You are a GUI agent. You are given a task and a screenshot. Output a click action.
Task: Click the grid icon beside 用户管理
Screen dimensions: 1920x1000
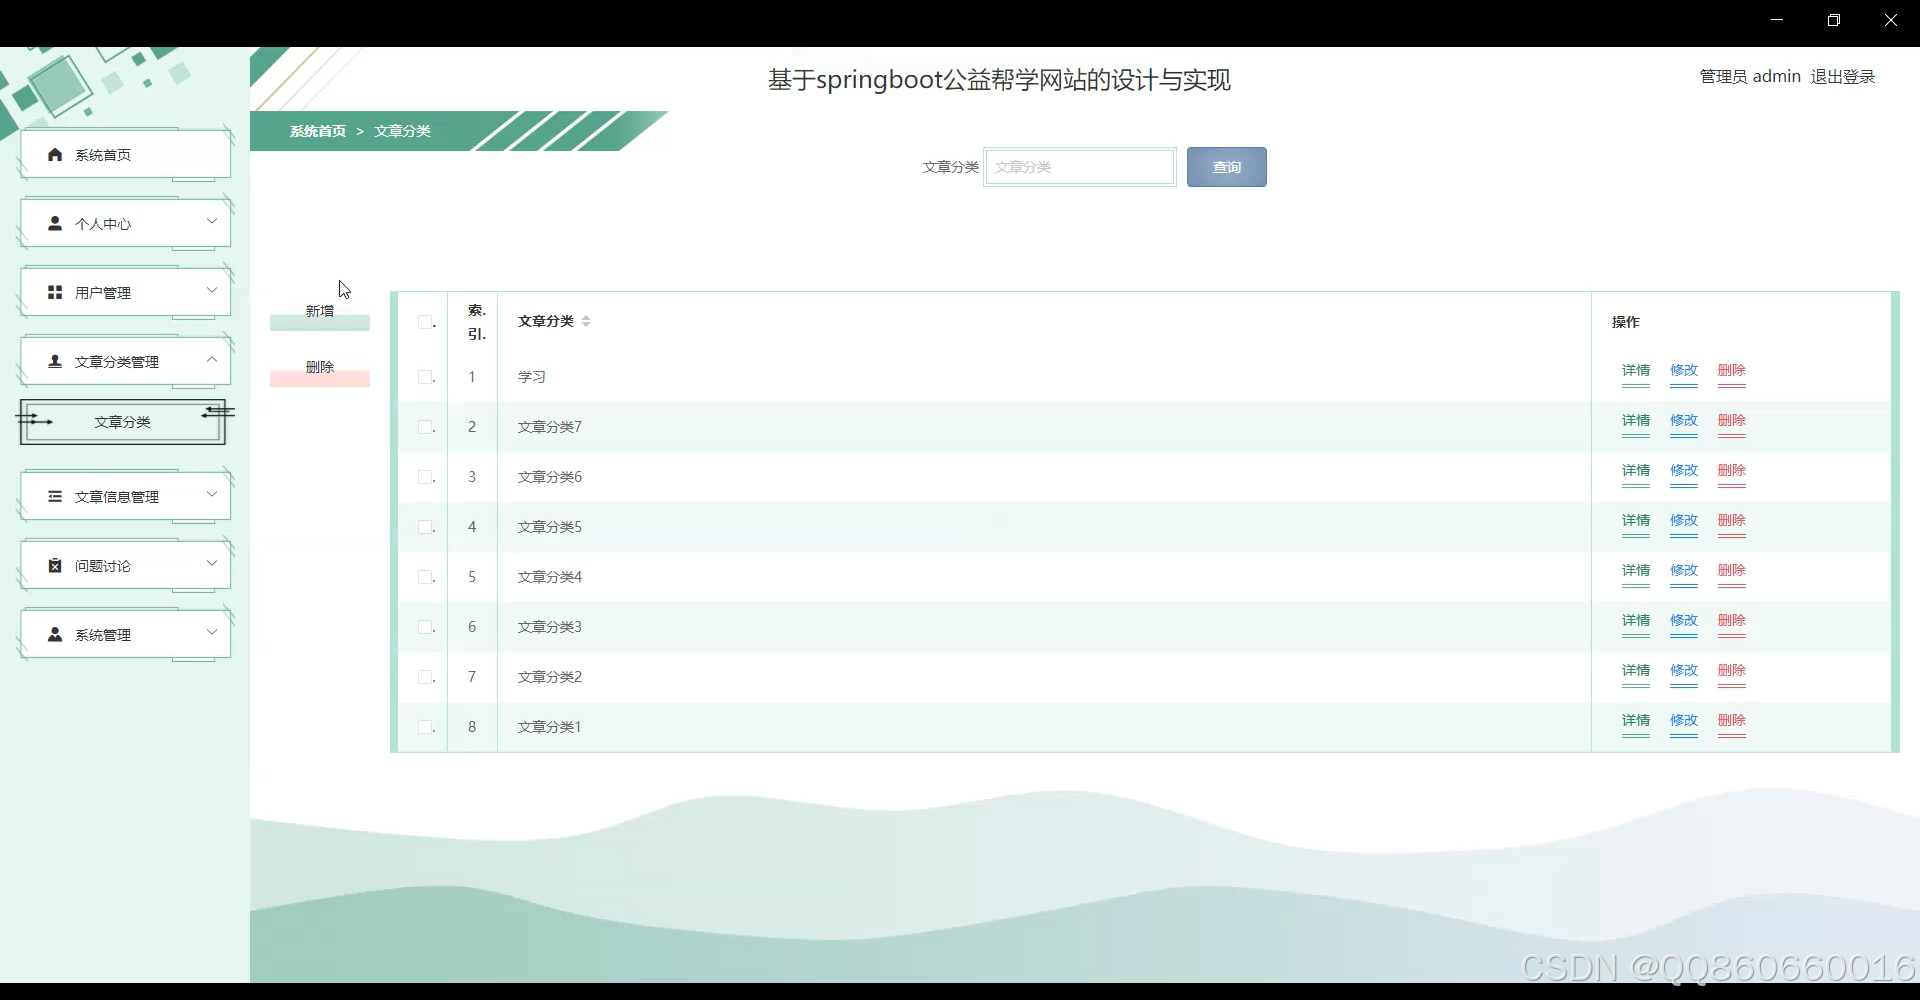54,291
